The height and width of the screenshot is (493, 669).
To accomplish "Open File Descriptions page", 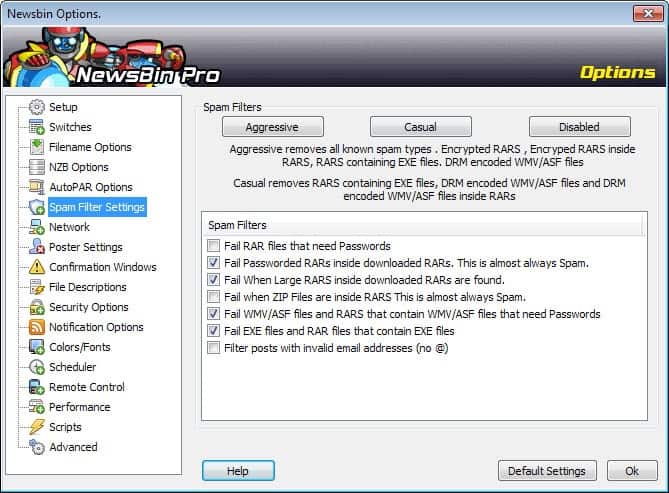I will point(87,287).
